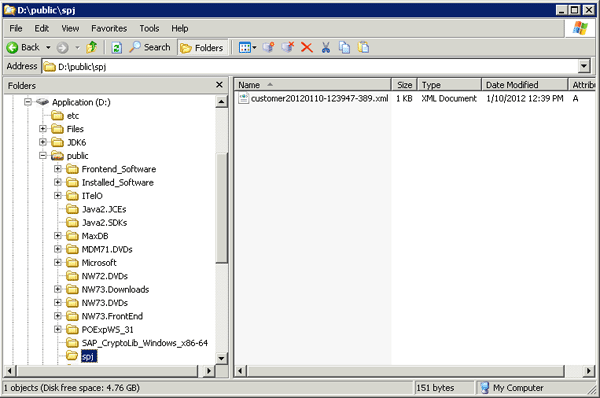Select the etc folder
600x398 pixels.
(73, 116)
